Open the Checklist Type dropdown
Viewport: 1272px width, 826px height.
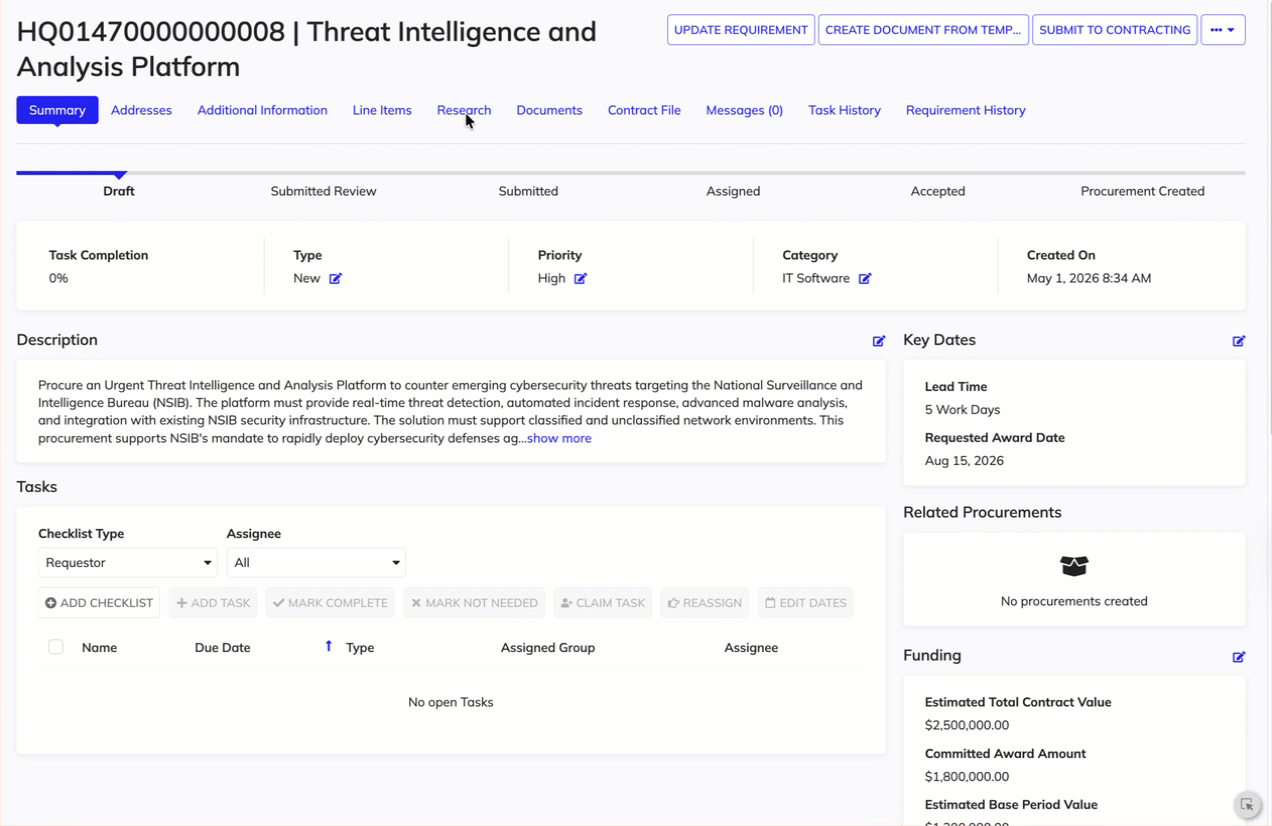click(127, 563)
